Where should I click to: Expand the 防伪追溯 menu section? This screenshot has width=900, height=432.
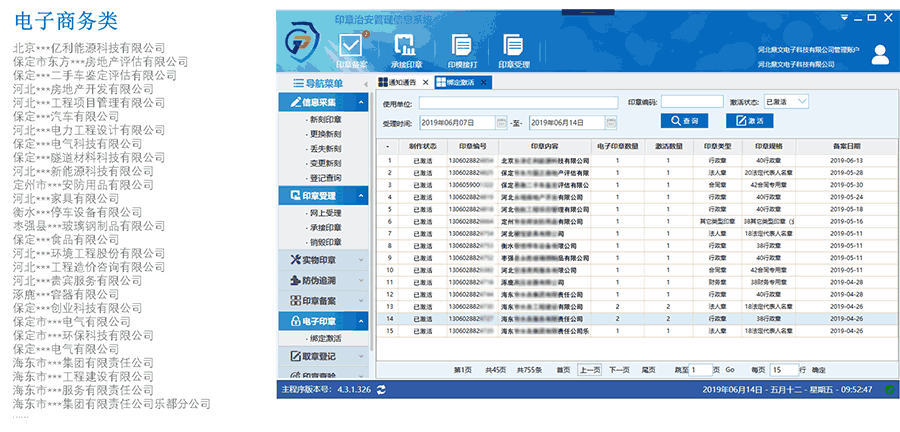[x=324, y=280]
